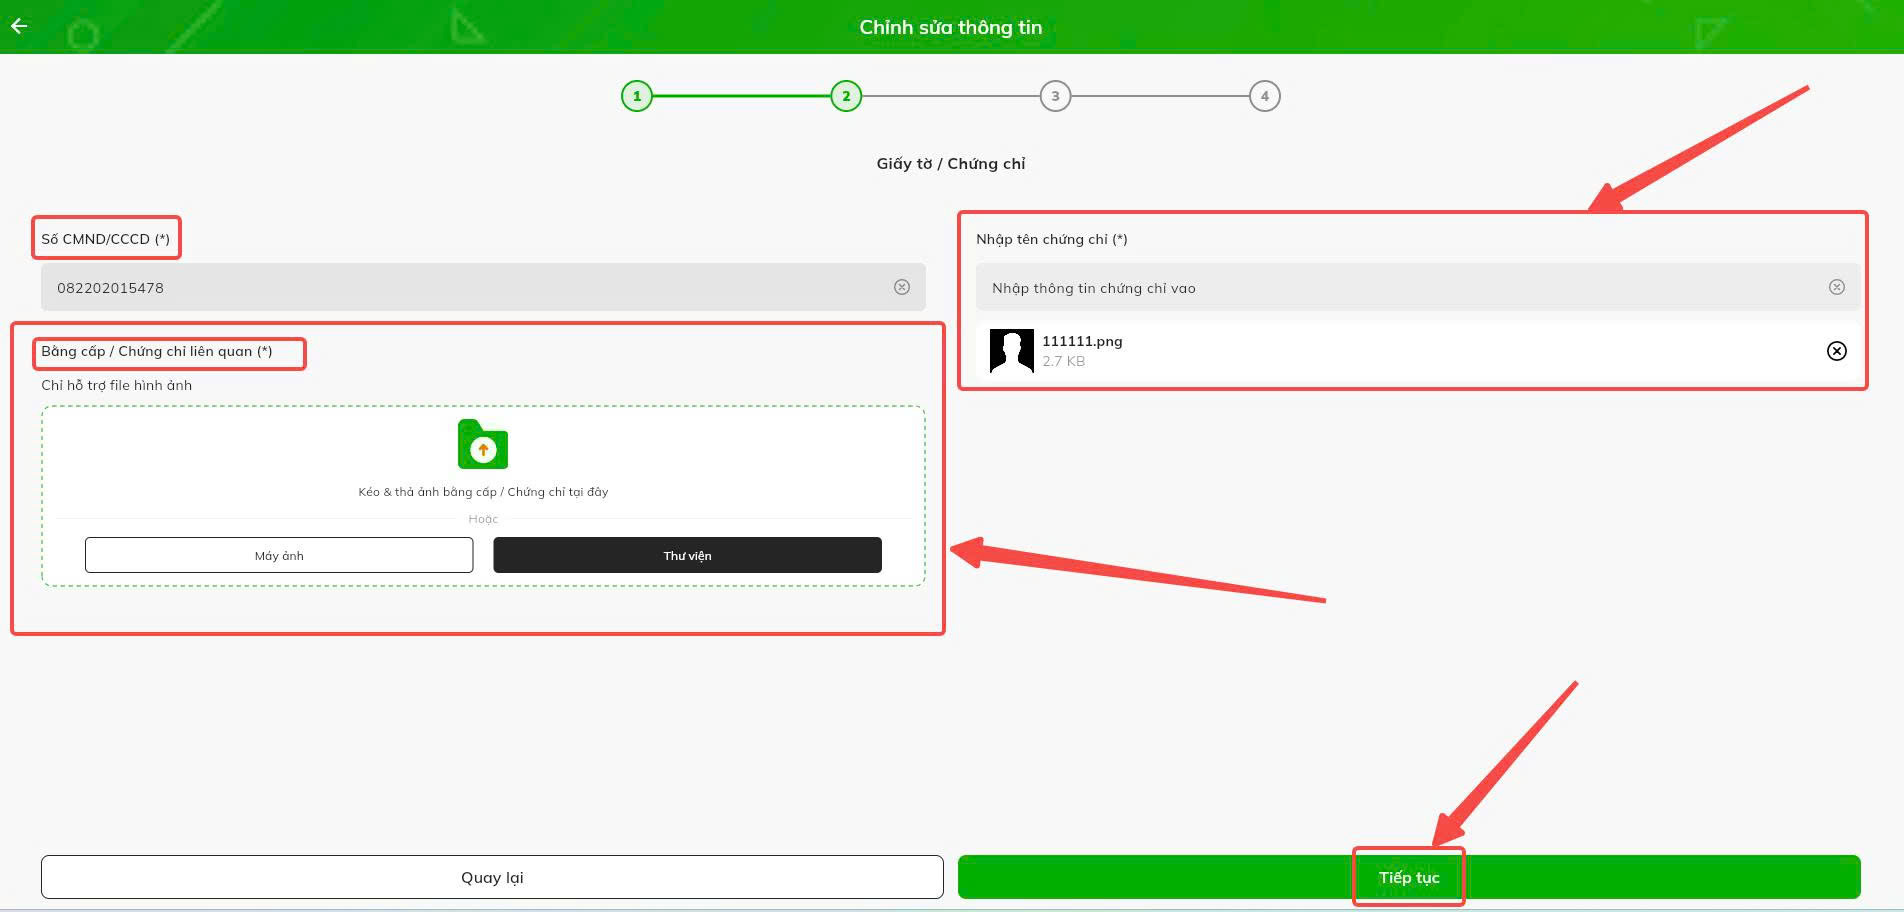Click the Giấy tờ / Chứng chỉ heading
Viewport: 1904px width, 912px height.
(x=951, y=164)
